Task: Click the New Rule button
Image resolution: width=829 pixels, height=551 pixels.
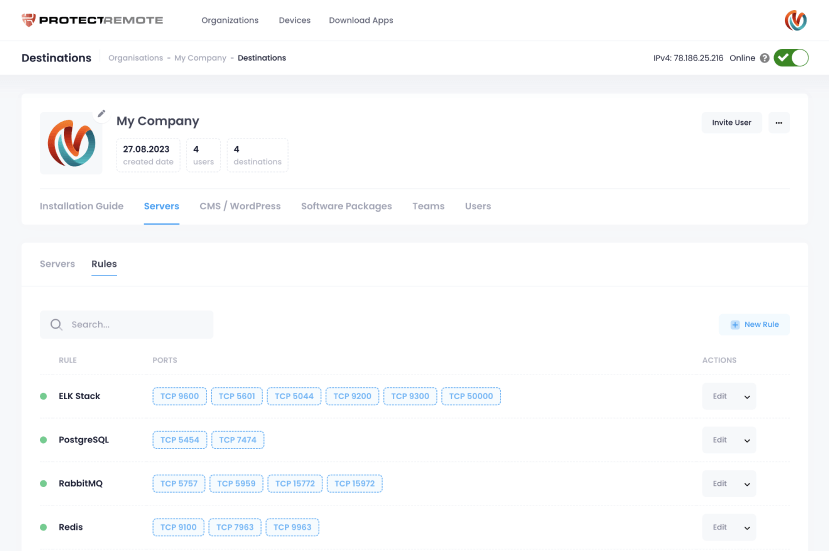Action: click(x=754, y=325)
